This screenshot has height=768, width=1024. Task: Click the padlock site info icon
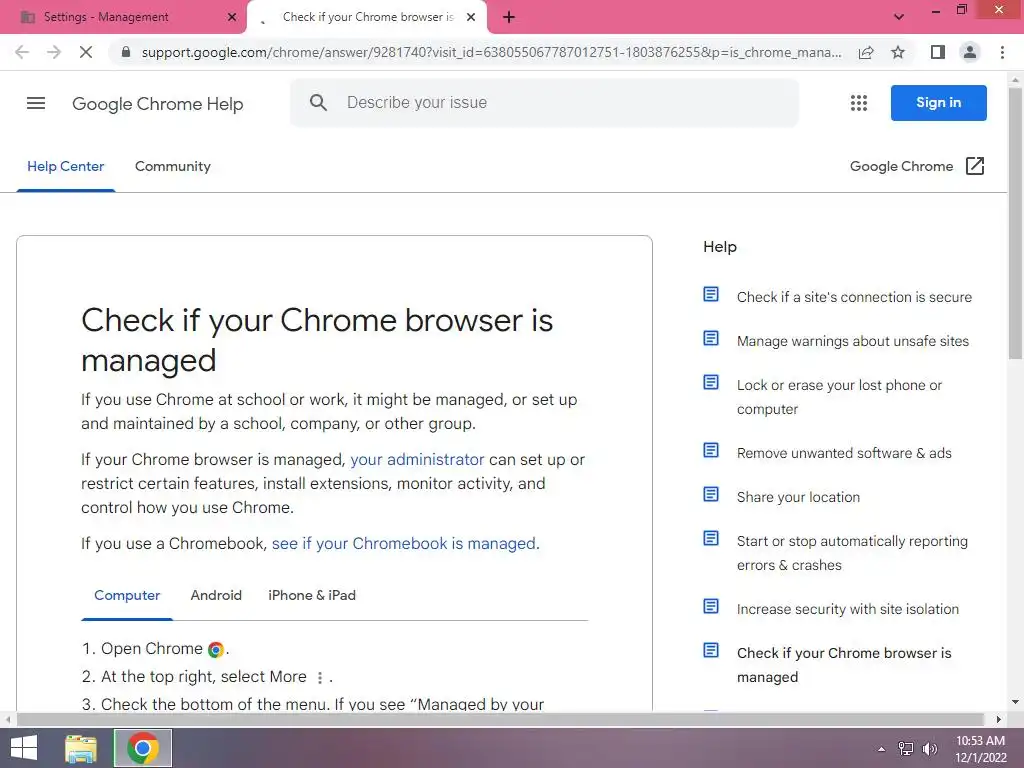click(x=126, y=52)
